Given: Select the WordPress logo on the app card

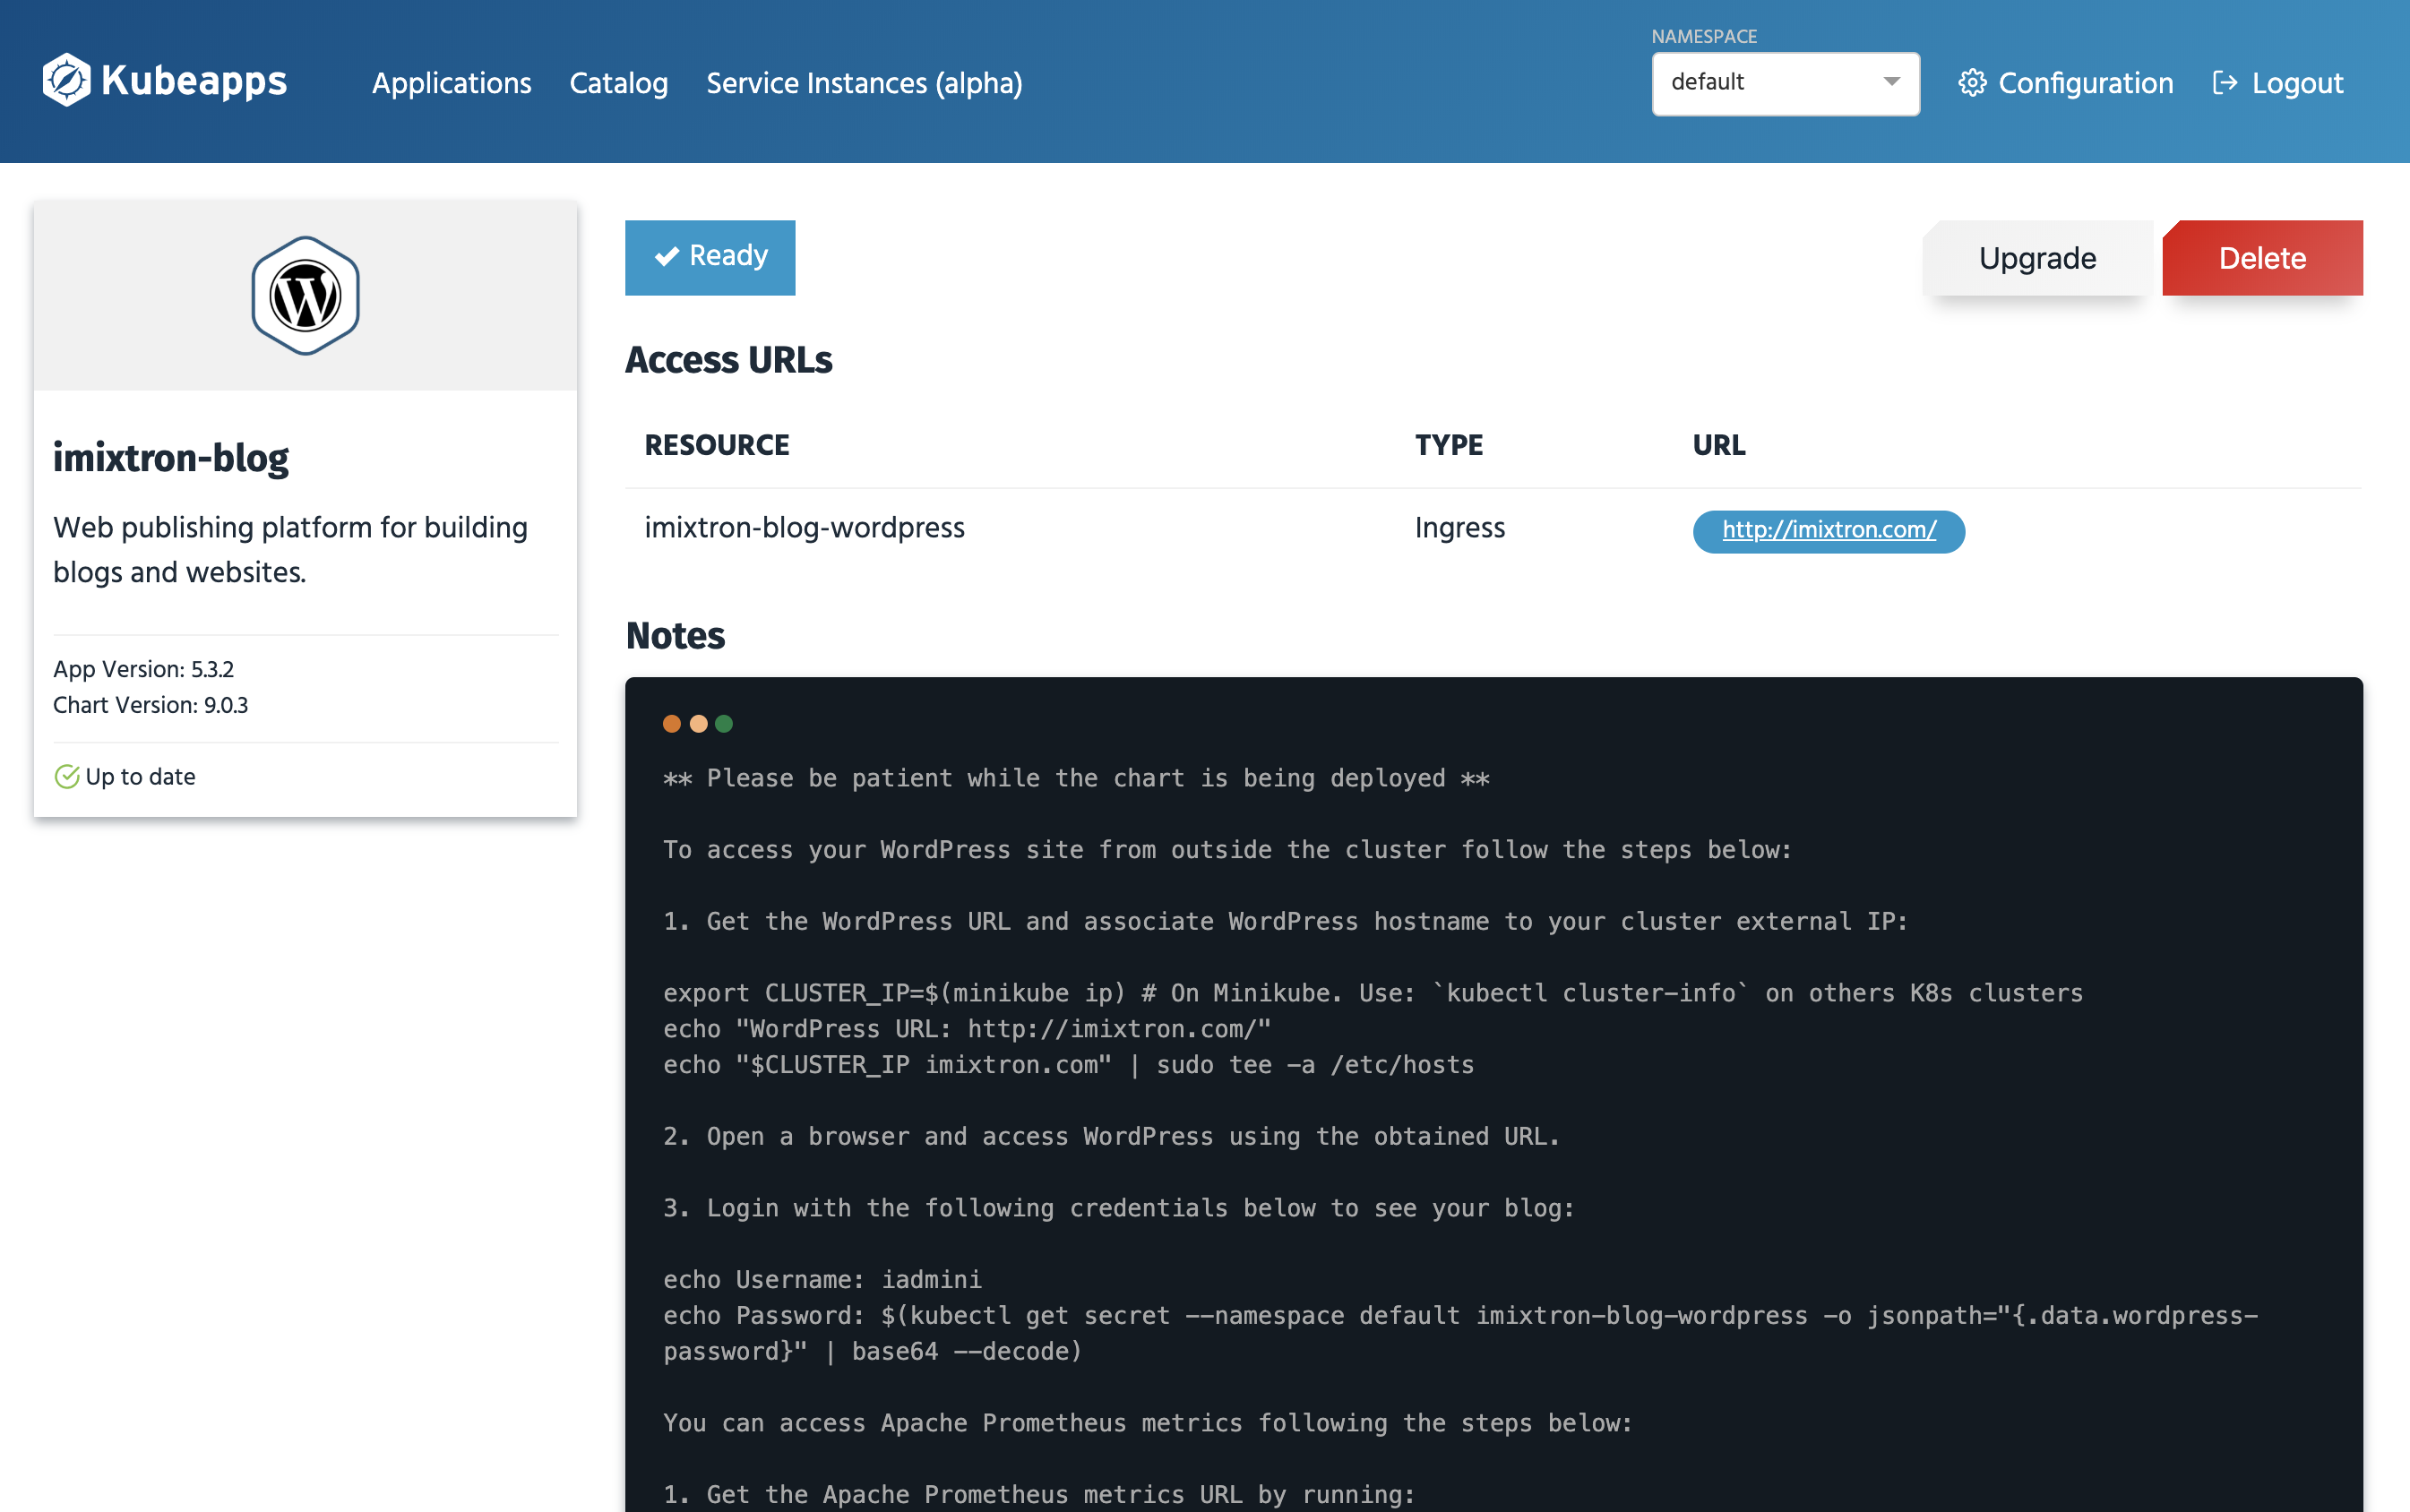Looking at the screenshot, I should [304, 293].
